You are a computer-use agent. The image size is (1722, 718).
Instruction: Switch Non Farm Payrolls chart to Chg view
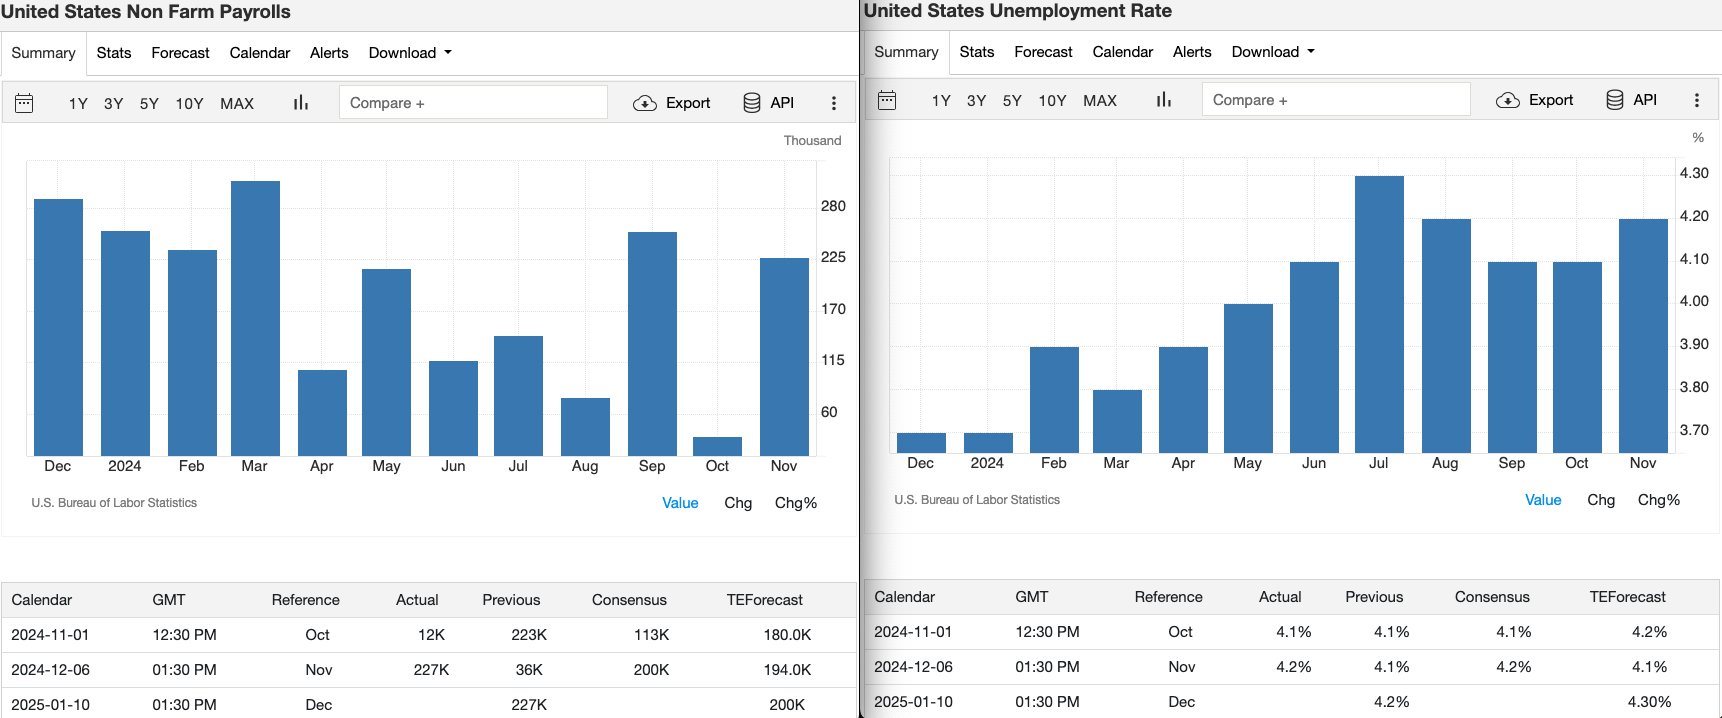(x=738, y=503)
